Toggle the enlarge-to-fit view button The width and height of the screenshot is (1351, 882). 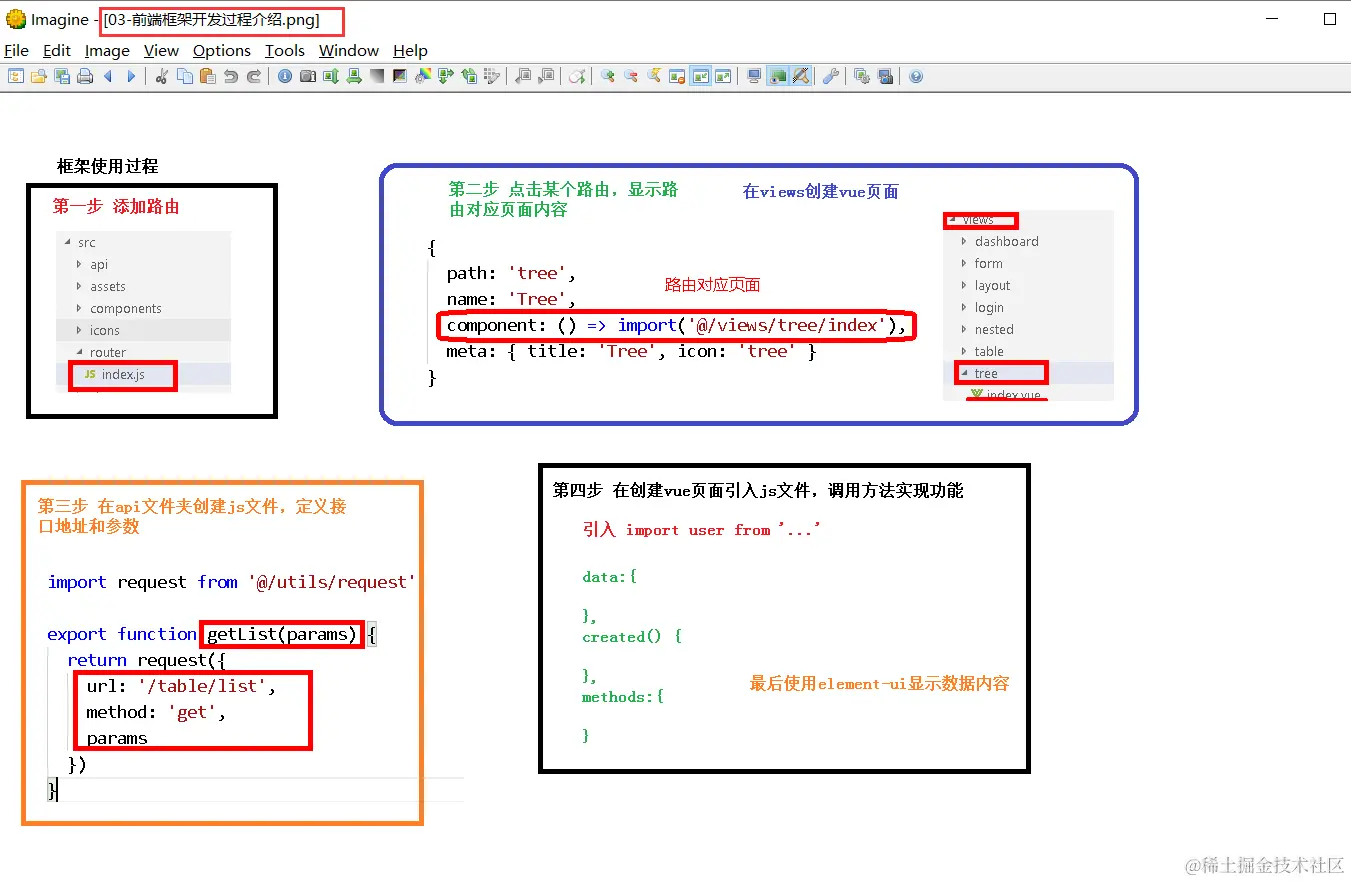723,76
